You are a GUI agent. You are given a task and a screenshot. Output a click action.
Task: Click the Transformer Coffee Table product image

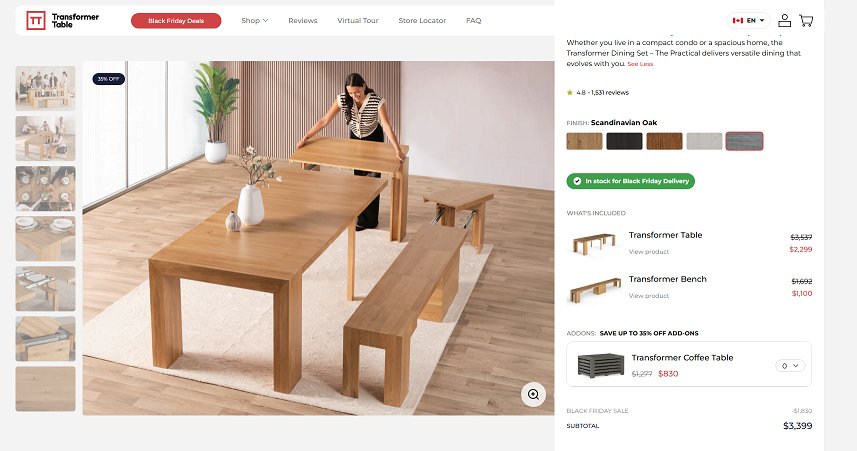[x=601, y=365]
